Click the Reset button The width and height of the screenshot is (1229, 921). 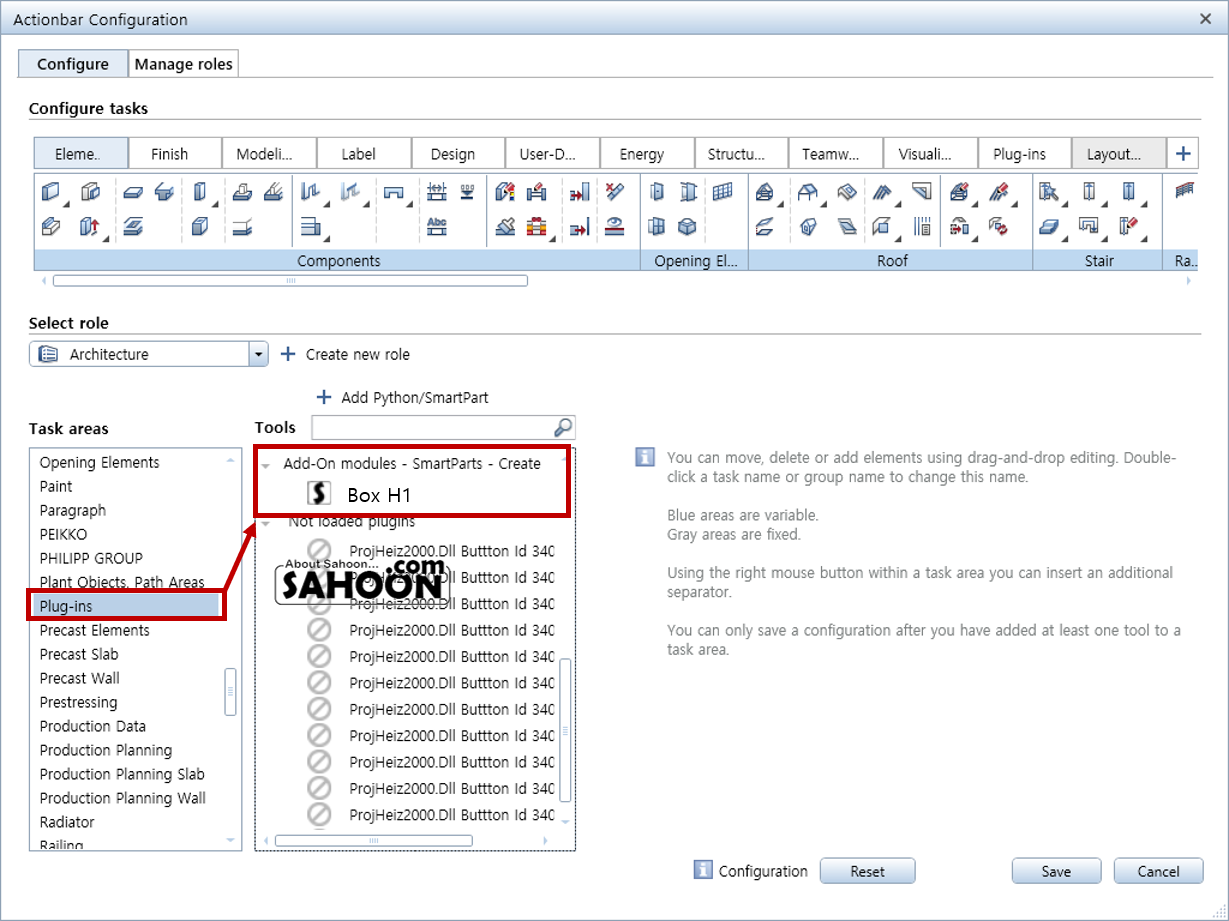click(867, 871)
